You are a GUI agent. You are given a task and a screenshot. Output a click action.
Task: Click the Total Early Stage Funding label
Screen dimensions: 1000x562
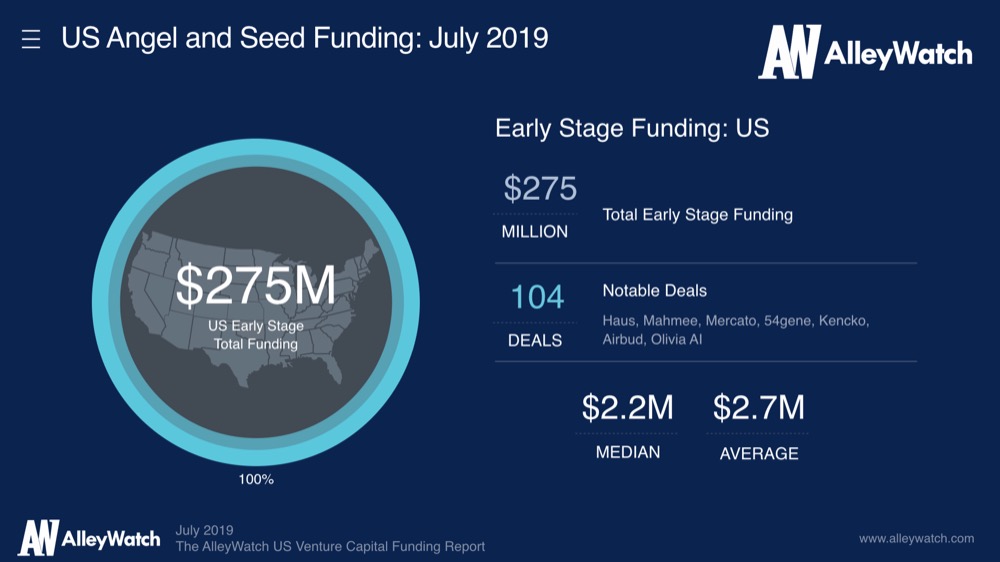(697, 215)
